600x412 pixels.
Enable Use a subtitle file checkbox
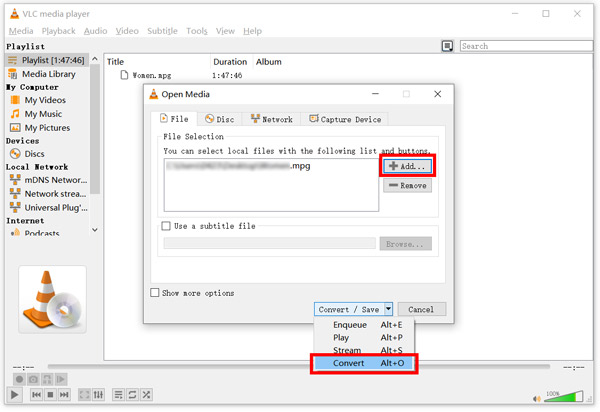166,226
